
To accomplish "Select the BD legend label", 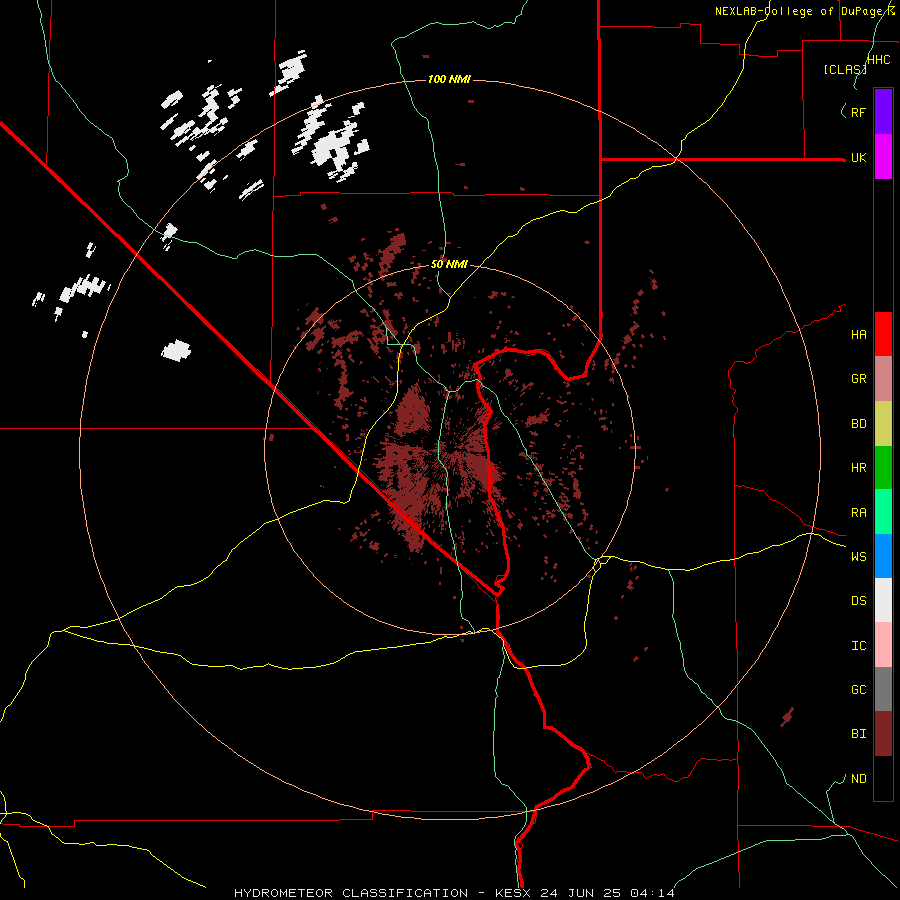I will (858, 424).
